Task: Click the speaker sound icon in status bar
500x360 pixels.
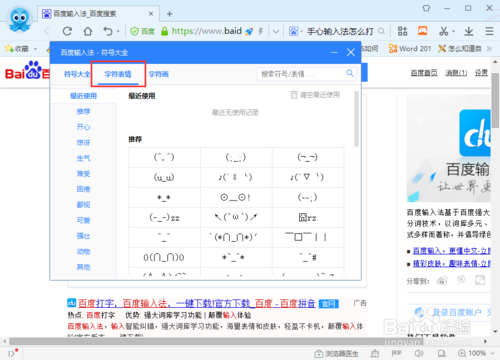Action: click(x=419, y=353)
